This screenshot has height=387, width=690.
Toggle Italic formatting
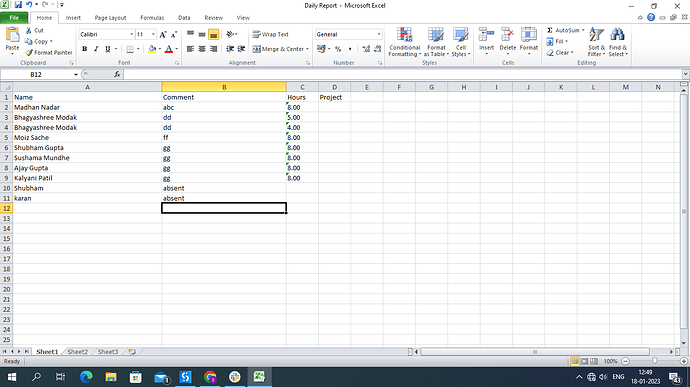96,49
